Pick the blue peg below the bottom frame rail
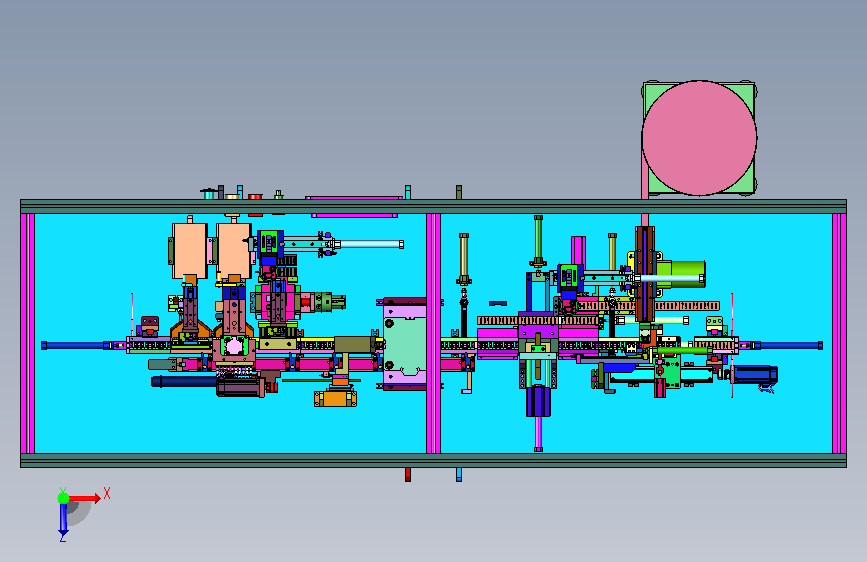 tap(458, 475)
